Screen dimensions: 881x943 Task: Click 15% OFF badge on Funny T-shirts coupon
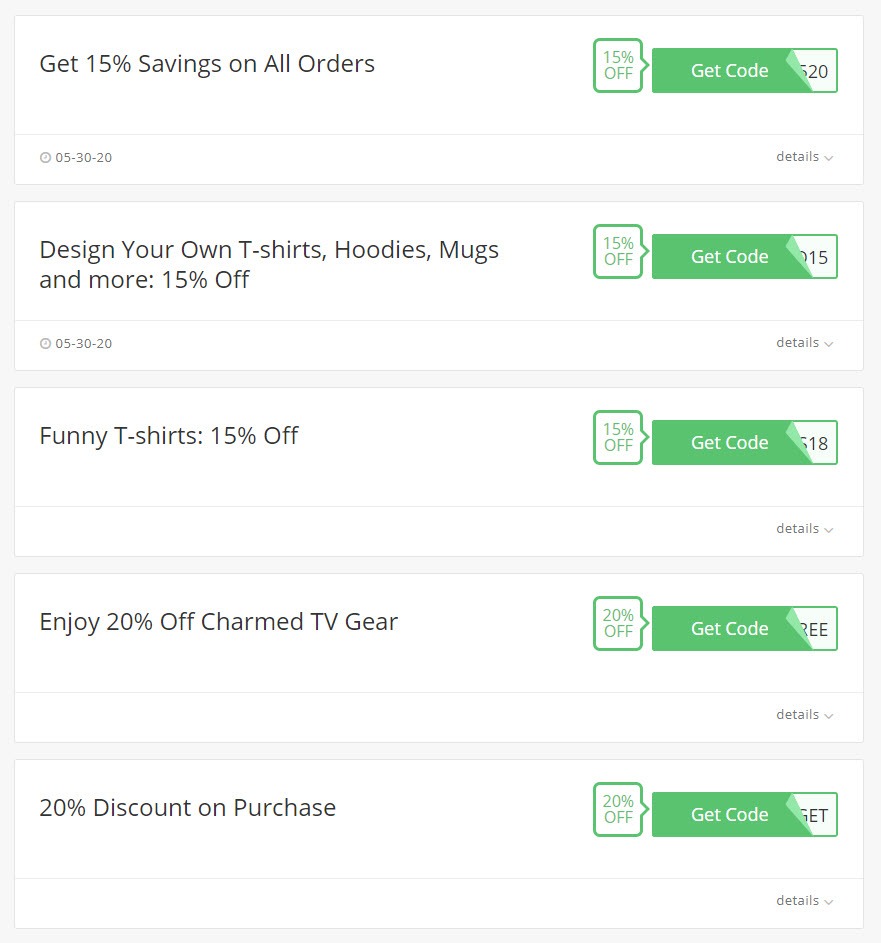click(618, 438)
